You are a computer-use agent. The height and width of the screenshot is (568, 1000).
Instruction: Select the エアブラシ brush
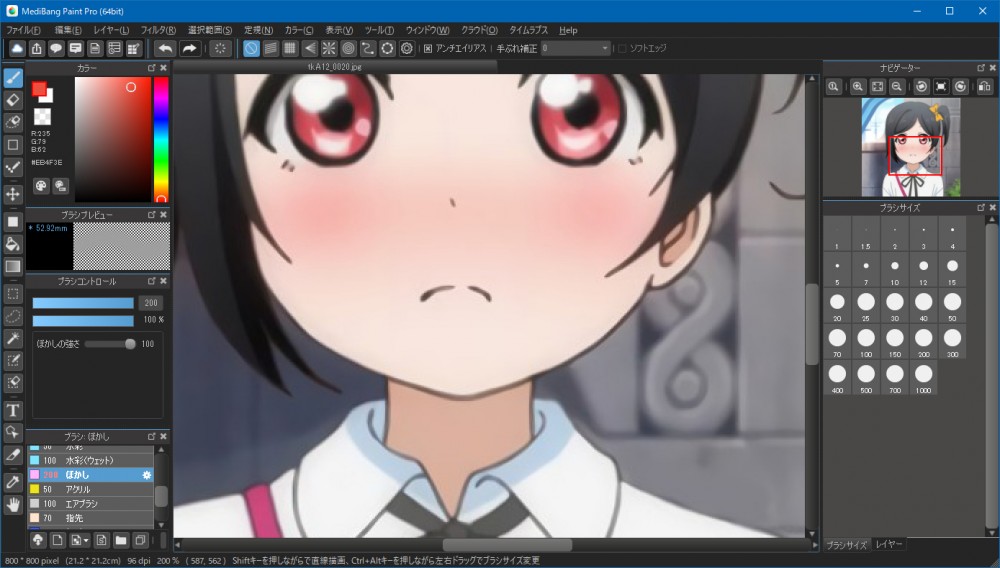[91, 504]
